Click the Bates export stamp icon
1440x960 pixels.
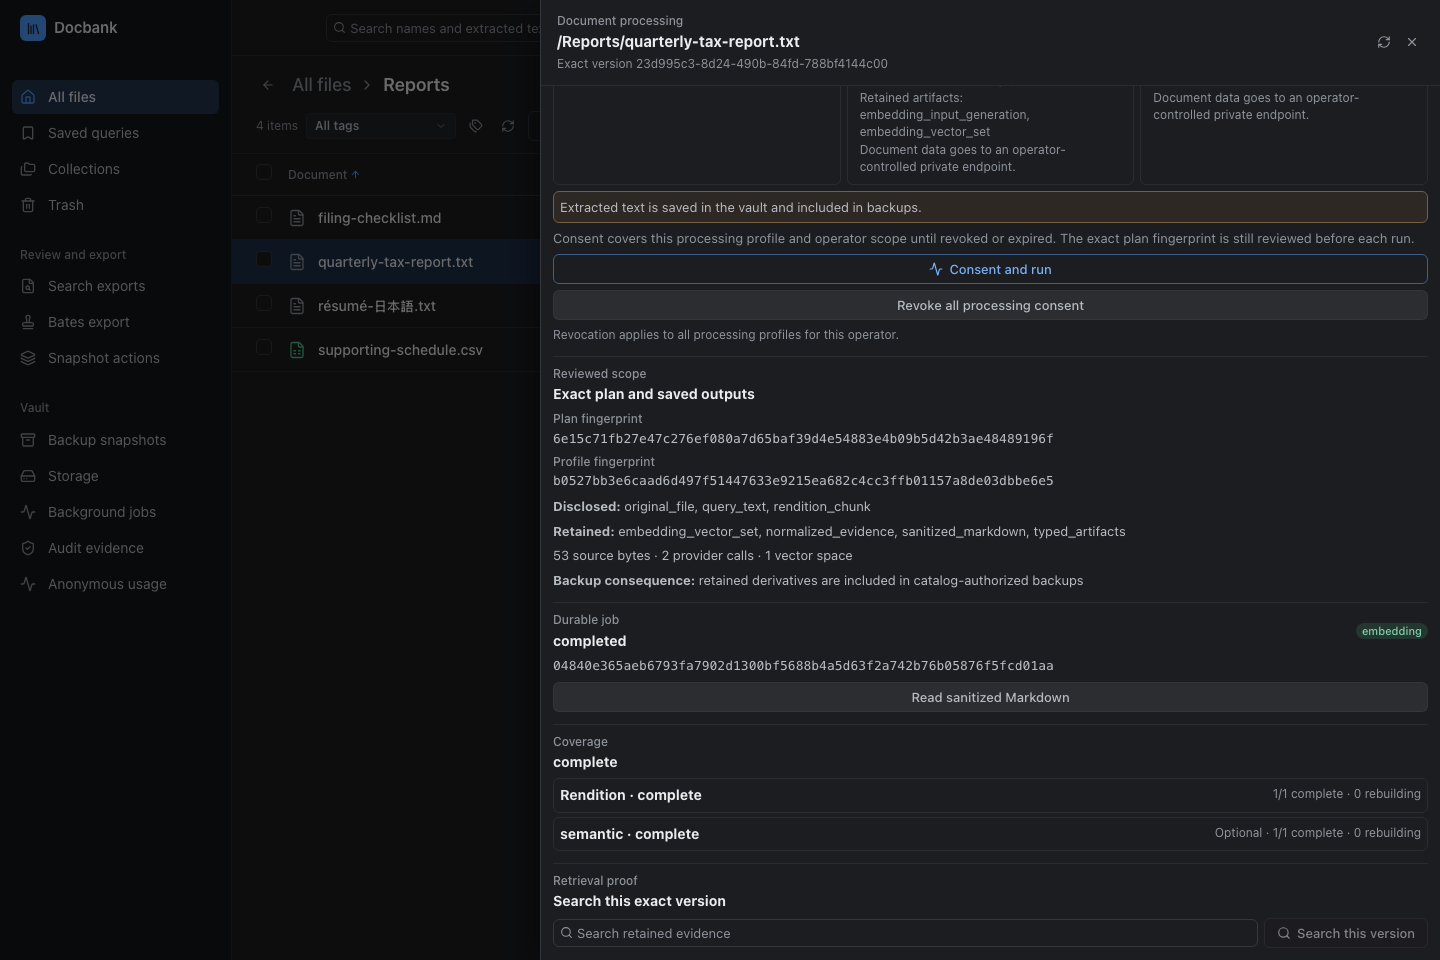[28, 322]
